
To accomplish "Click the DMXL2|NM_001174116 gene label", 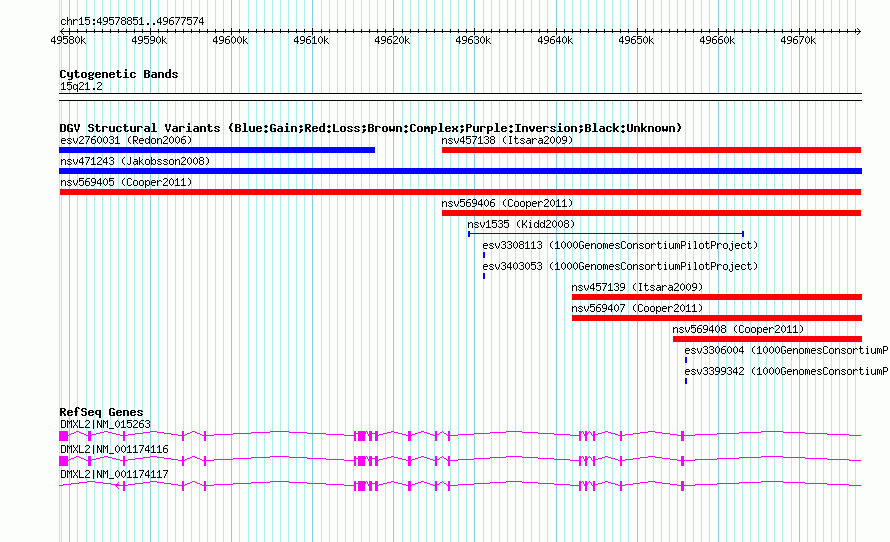I will (114, 449).
